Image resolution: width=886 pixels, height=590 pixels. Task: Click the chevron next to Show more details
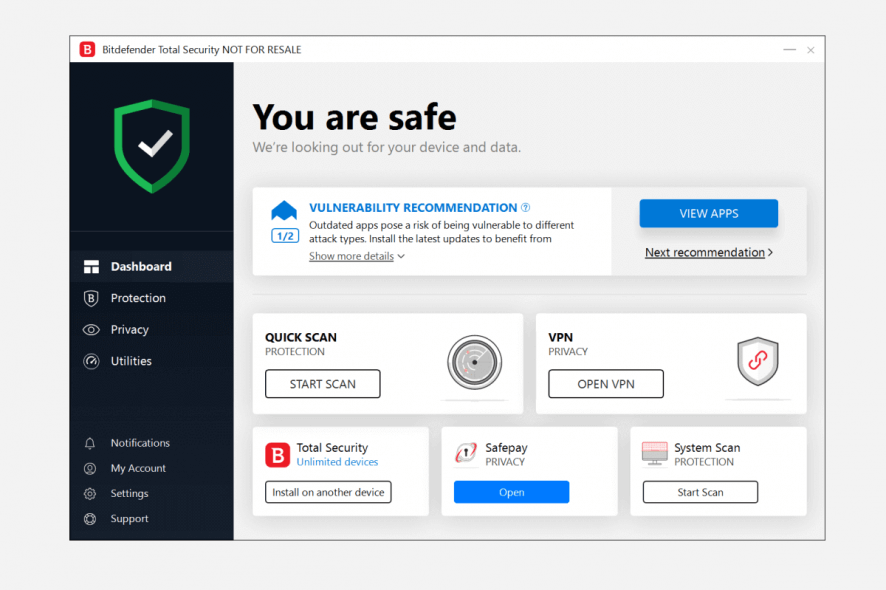(401, 256)
